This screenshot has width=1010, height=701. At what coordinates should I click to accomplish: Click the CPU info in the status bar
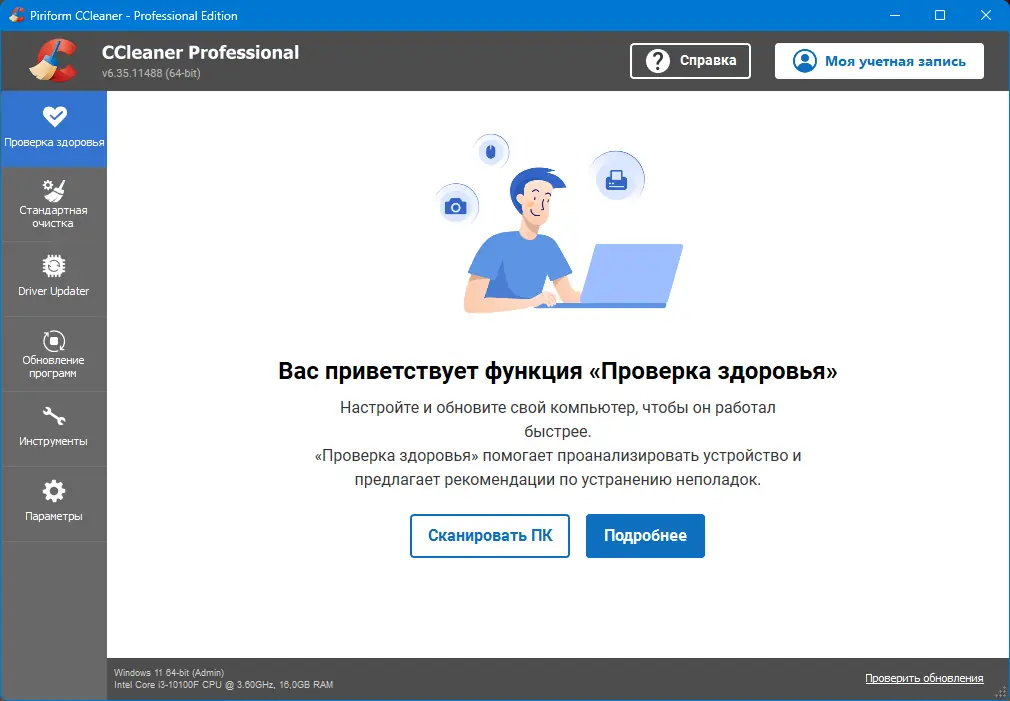222,685
